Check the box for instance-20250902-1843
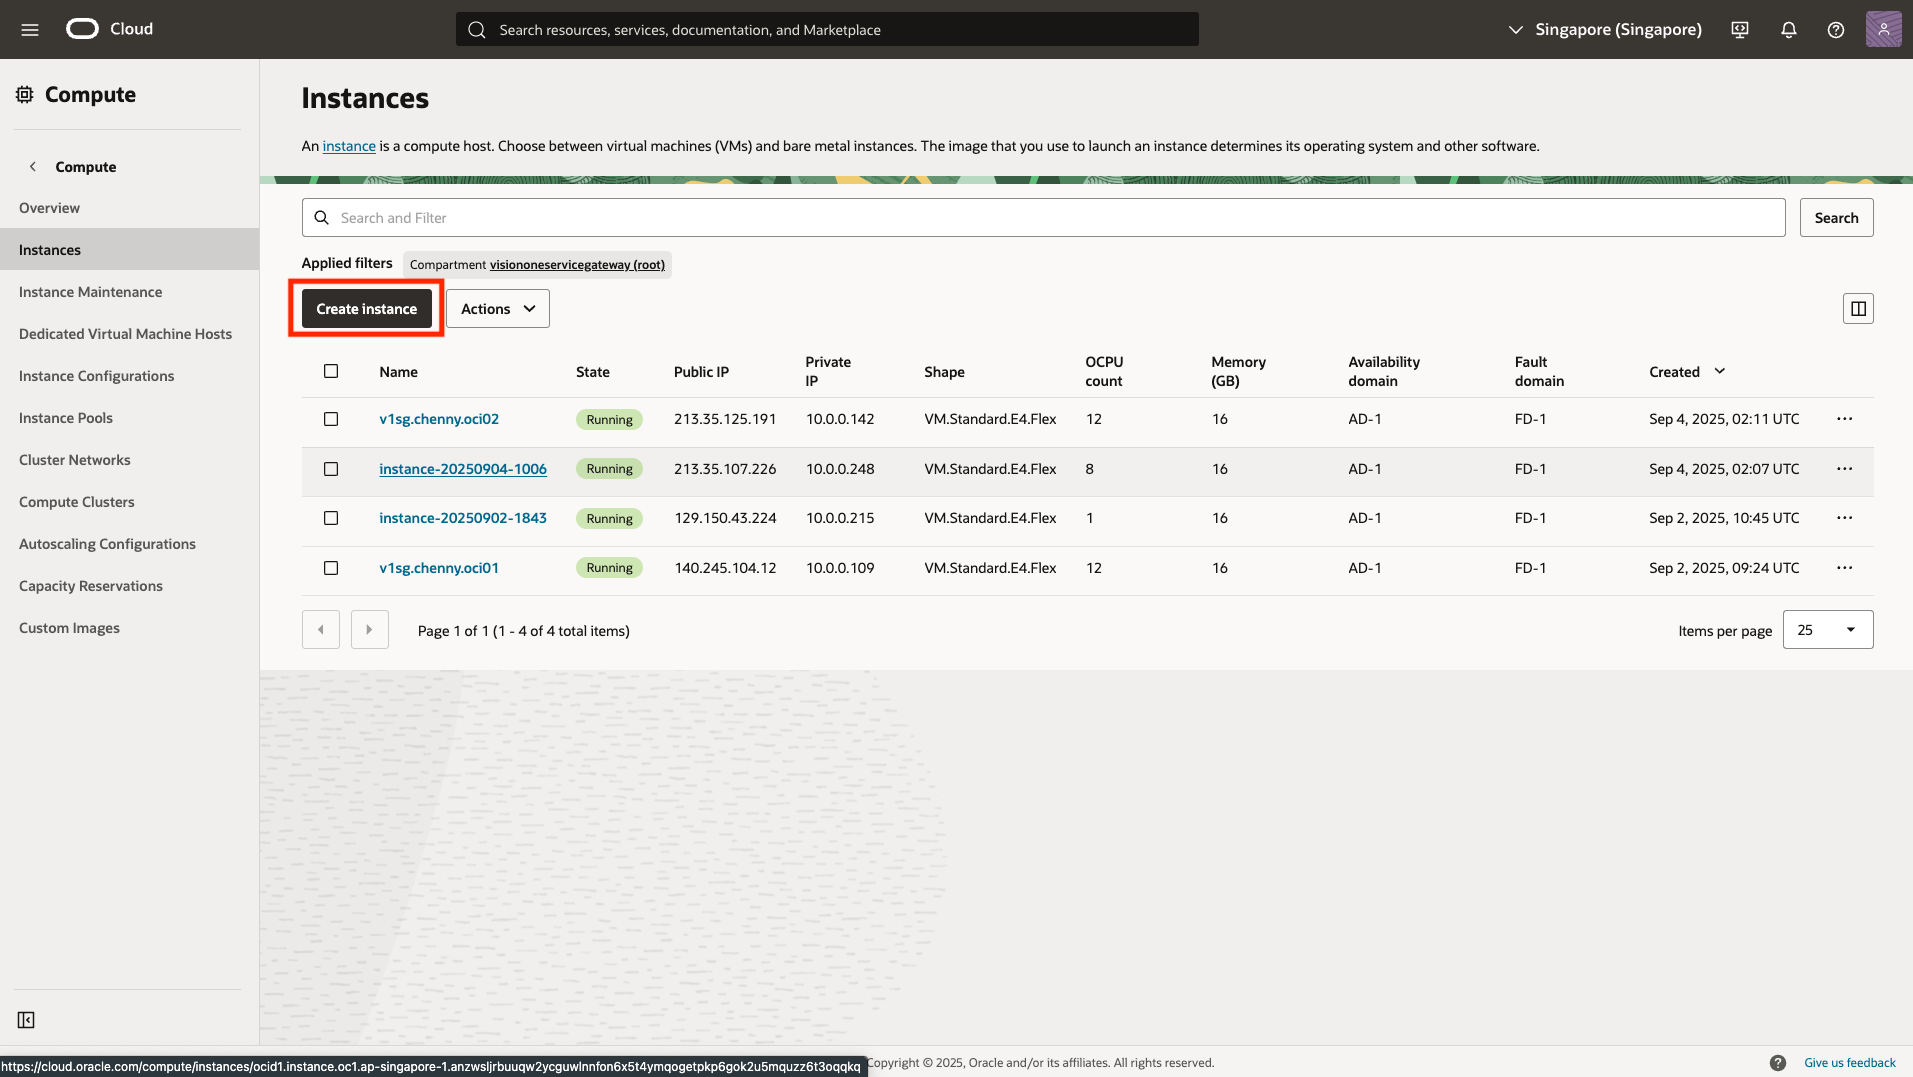1913x1077 pixels. (331, 518)
